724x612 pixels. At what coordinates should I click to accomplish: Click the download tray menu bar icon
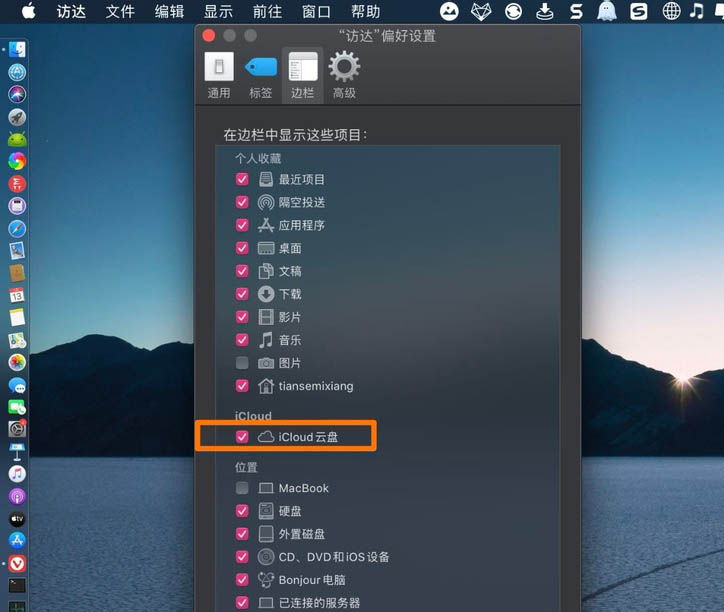(545, 11)
